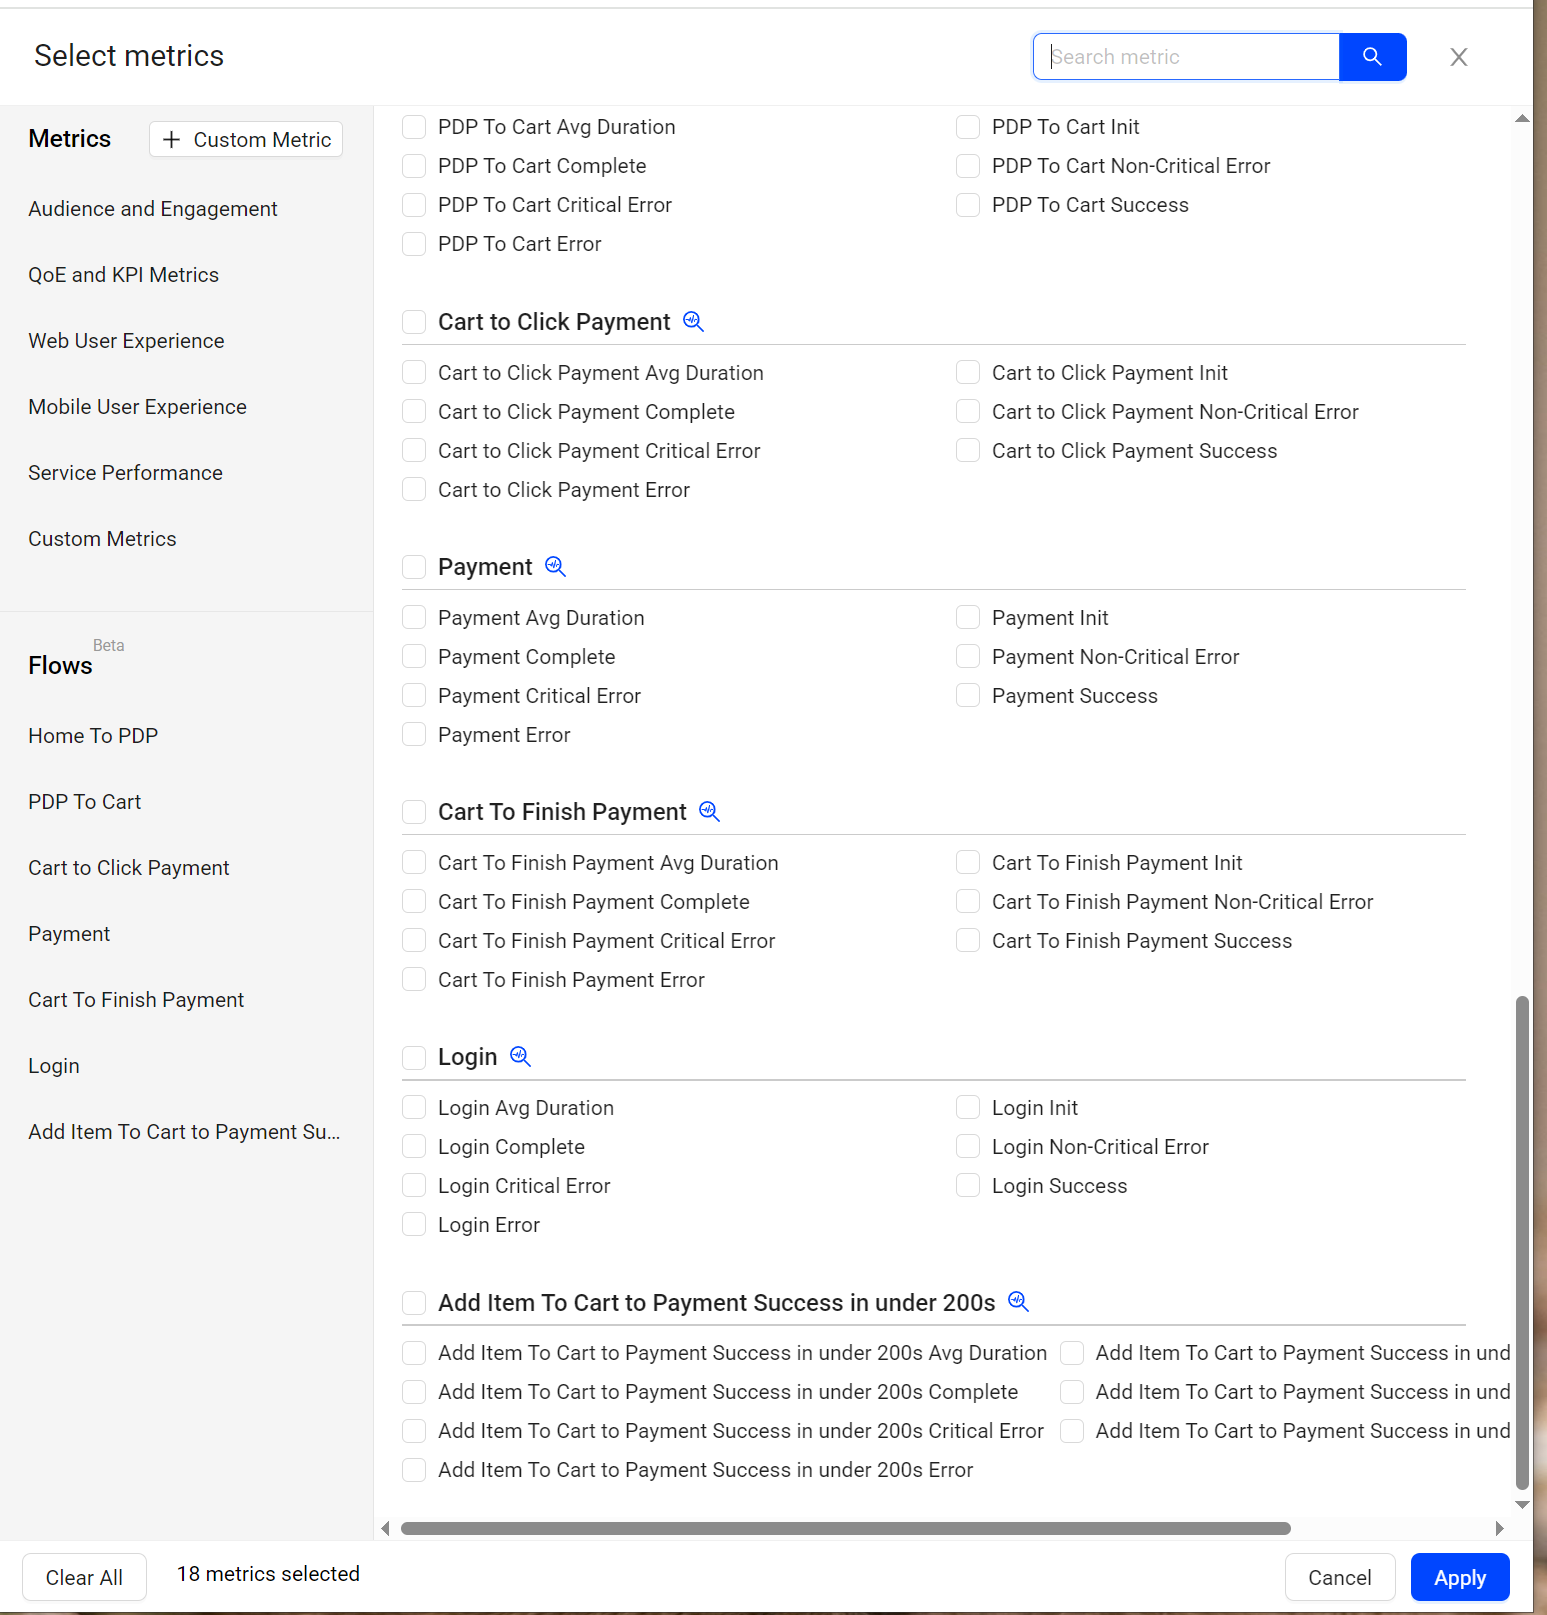Image resolution: width=1547 pixels, height=1615 pixels.
Task: Open Audience and Engagement metrics category
Action: coord(153,209)
